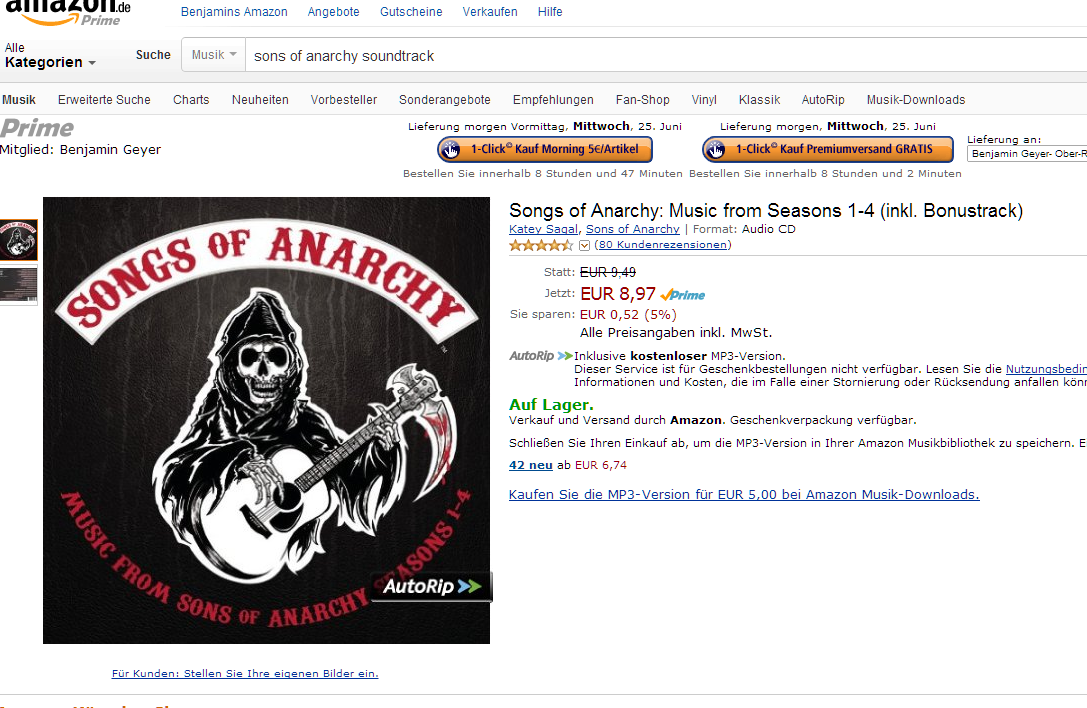The height and width of the screenshot is (708, 1087).
Task: Follow the Katey Sagal artist link
Action: [x=543, y=230]
